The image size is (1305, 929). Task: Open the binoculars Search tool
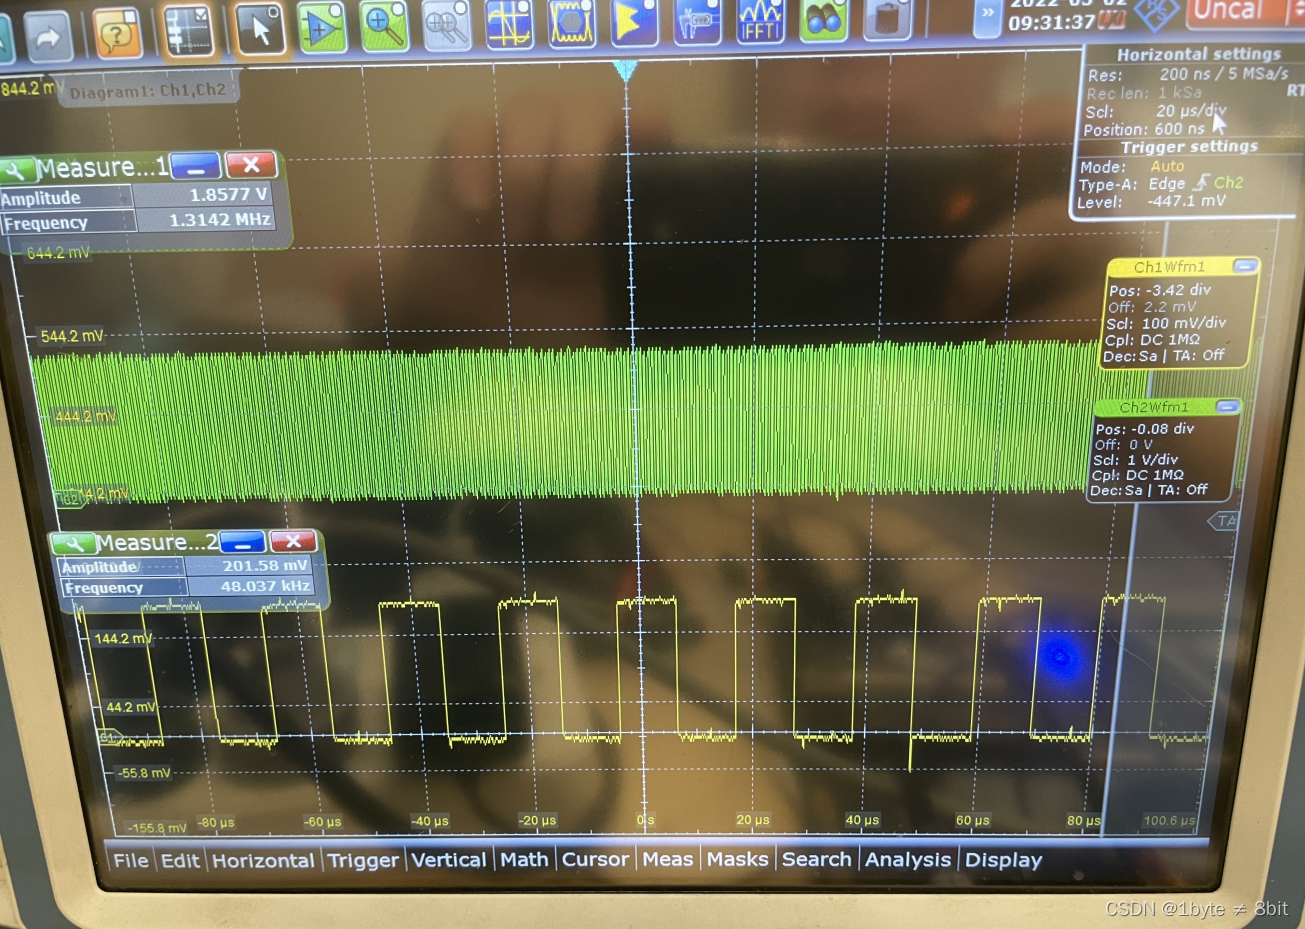(x=823, y=21)
